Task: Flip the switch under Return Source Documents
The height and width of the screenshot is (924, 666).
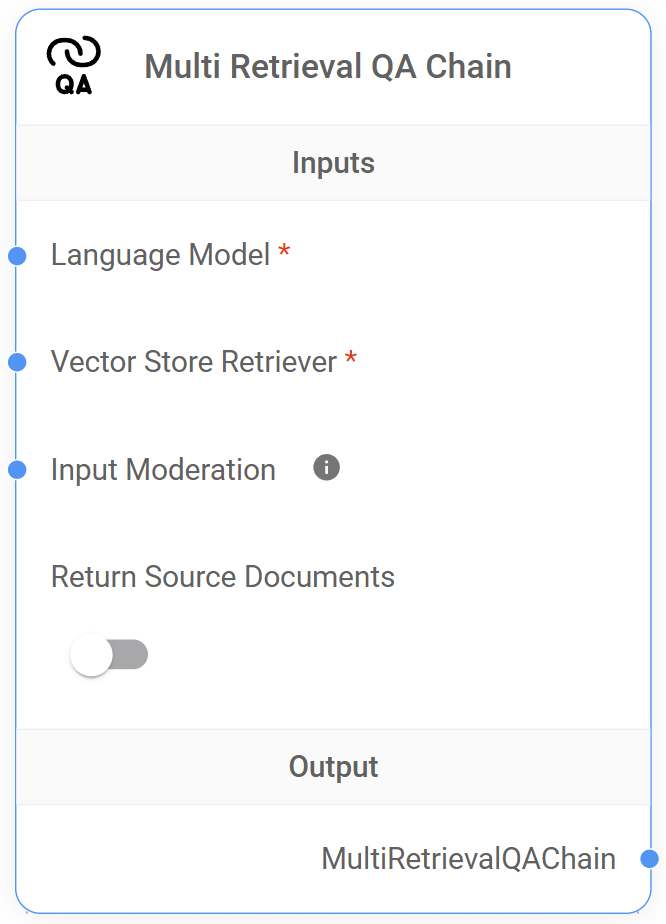Action: pos(108,654)
